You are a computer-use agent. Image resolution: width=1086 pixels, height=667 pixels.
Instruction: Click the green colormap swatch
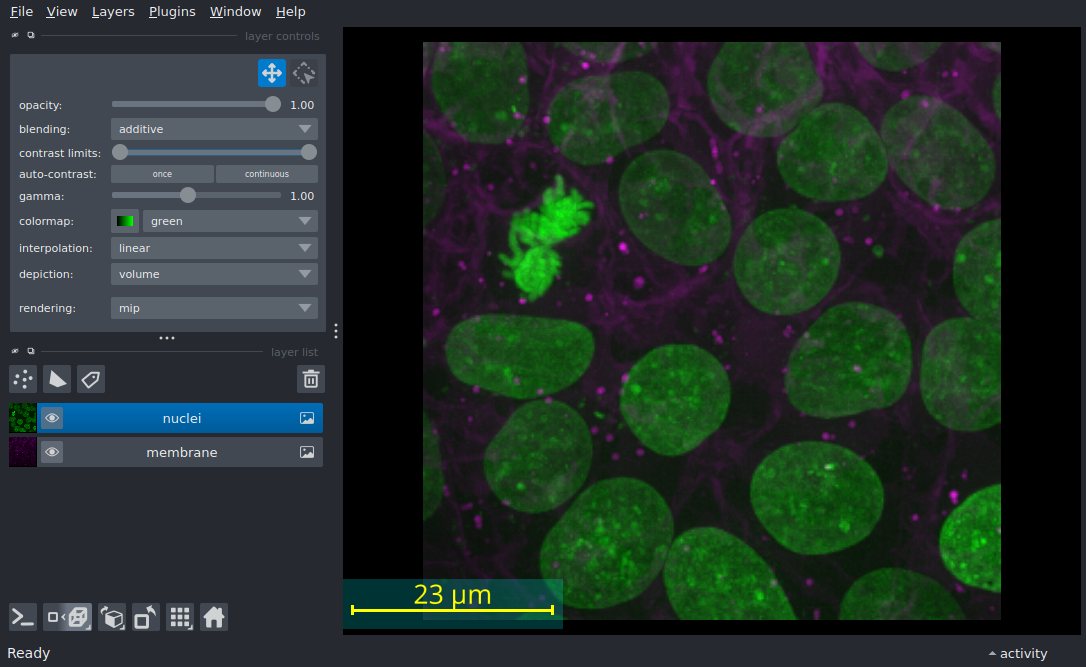coord(125,221)
